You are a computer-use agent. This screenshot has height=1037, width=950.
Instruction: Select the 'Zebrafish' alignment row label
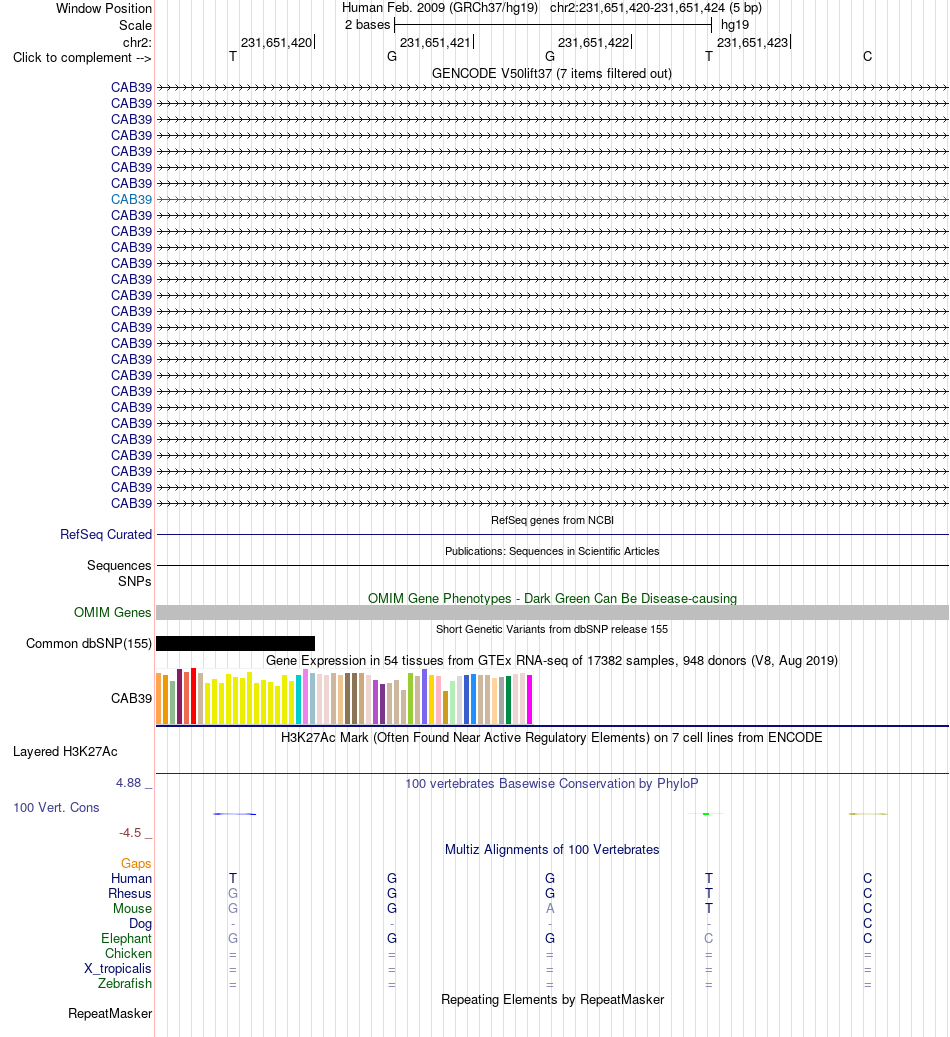pyautogui.click(x=125, y=984)
